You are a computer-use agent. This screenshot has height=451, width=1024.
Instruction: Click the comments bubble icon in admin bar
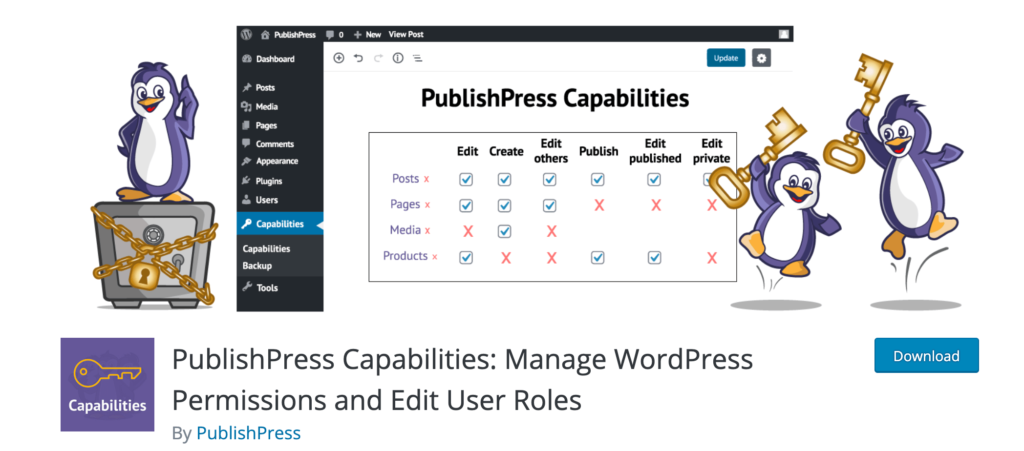point(330,35)
